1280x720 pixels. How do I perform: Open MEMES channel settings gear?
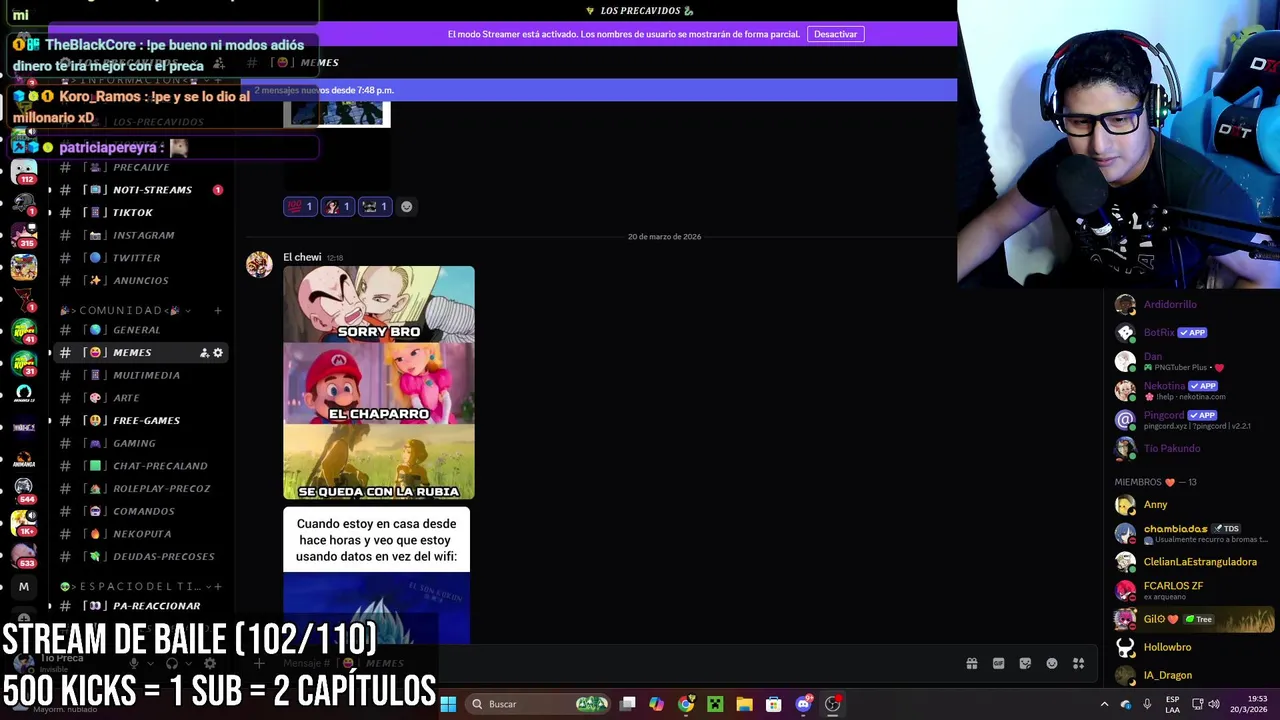click(x=218, y=353)
